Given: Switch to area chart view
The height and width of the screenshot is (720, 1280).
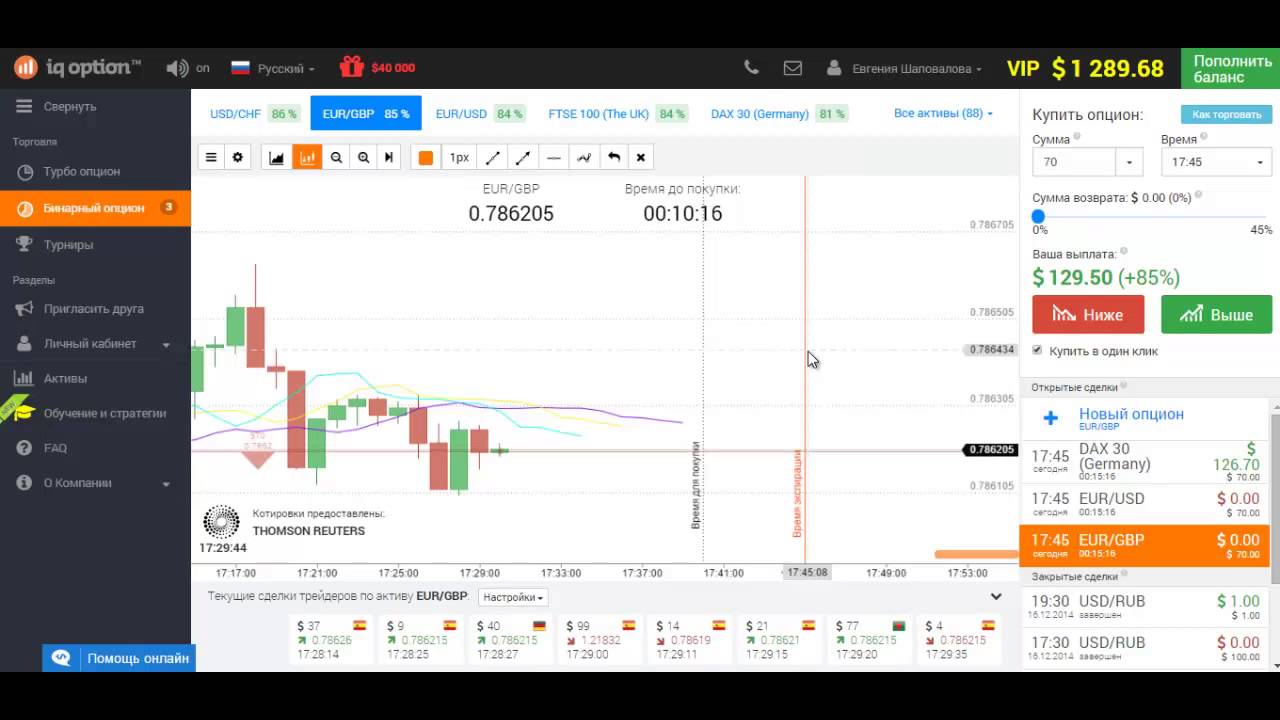Looking at the screenshot, I should coord(277,157).
